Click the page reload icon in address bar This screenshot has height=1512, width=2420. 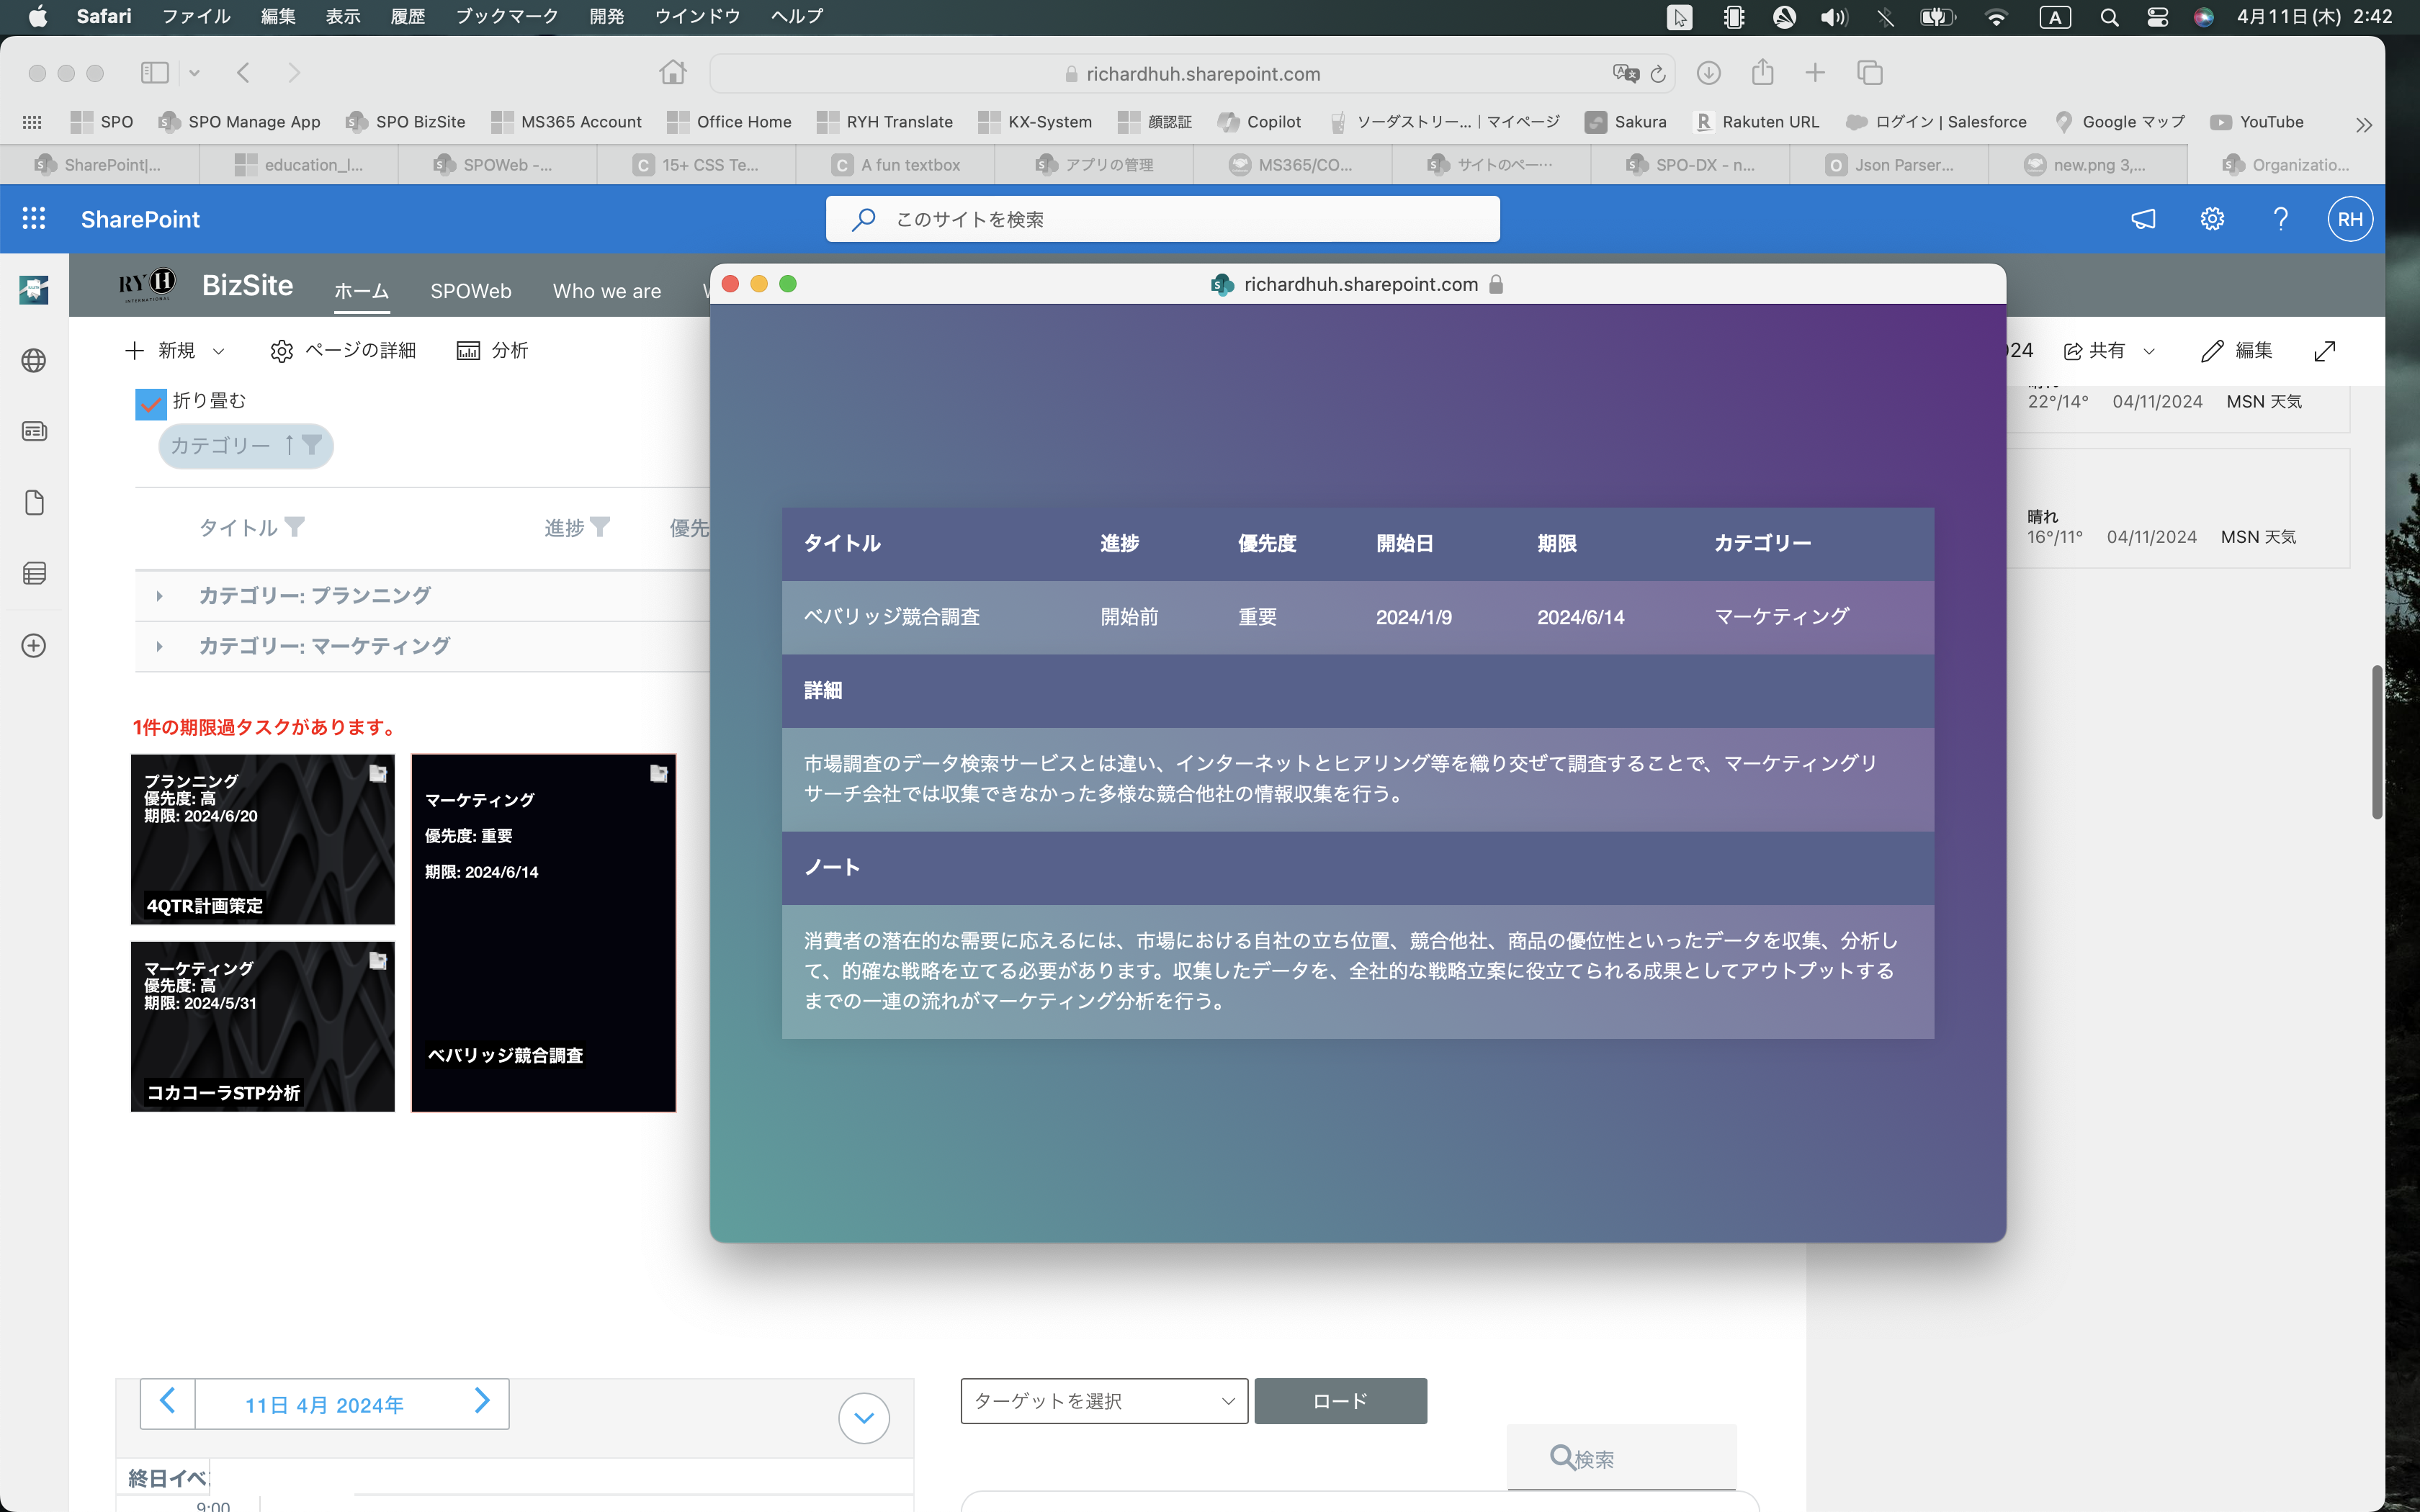[x=1658, y=74]
